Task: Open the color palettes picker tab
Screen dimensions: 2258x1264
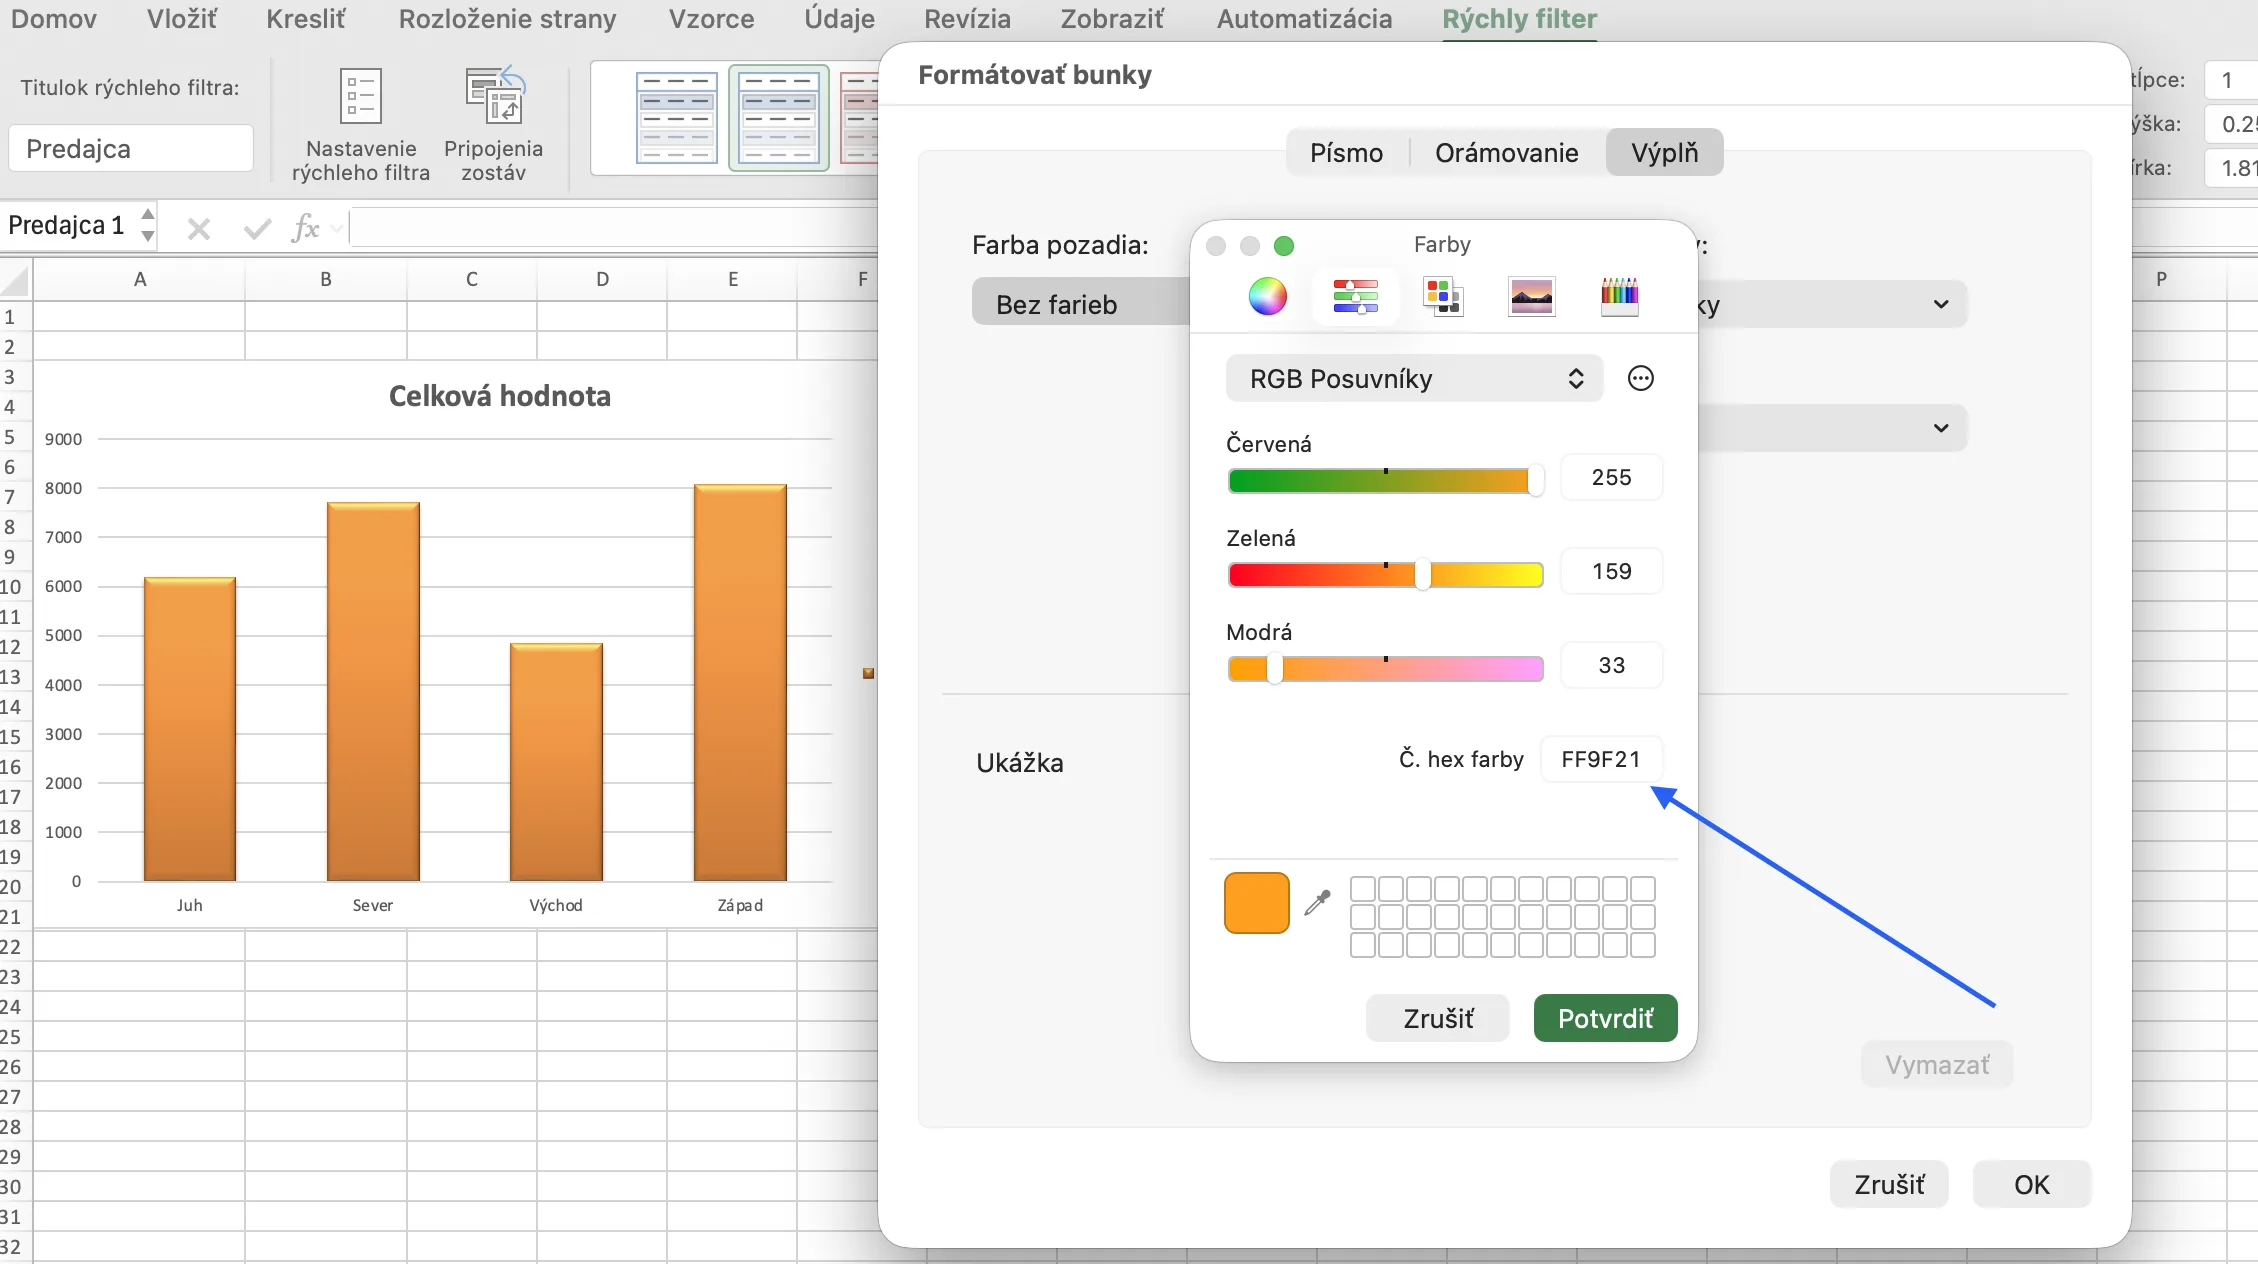Action: [1443, 296]
